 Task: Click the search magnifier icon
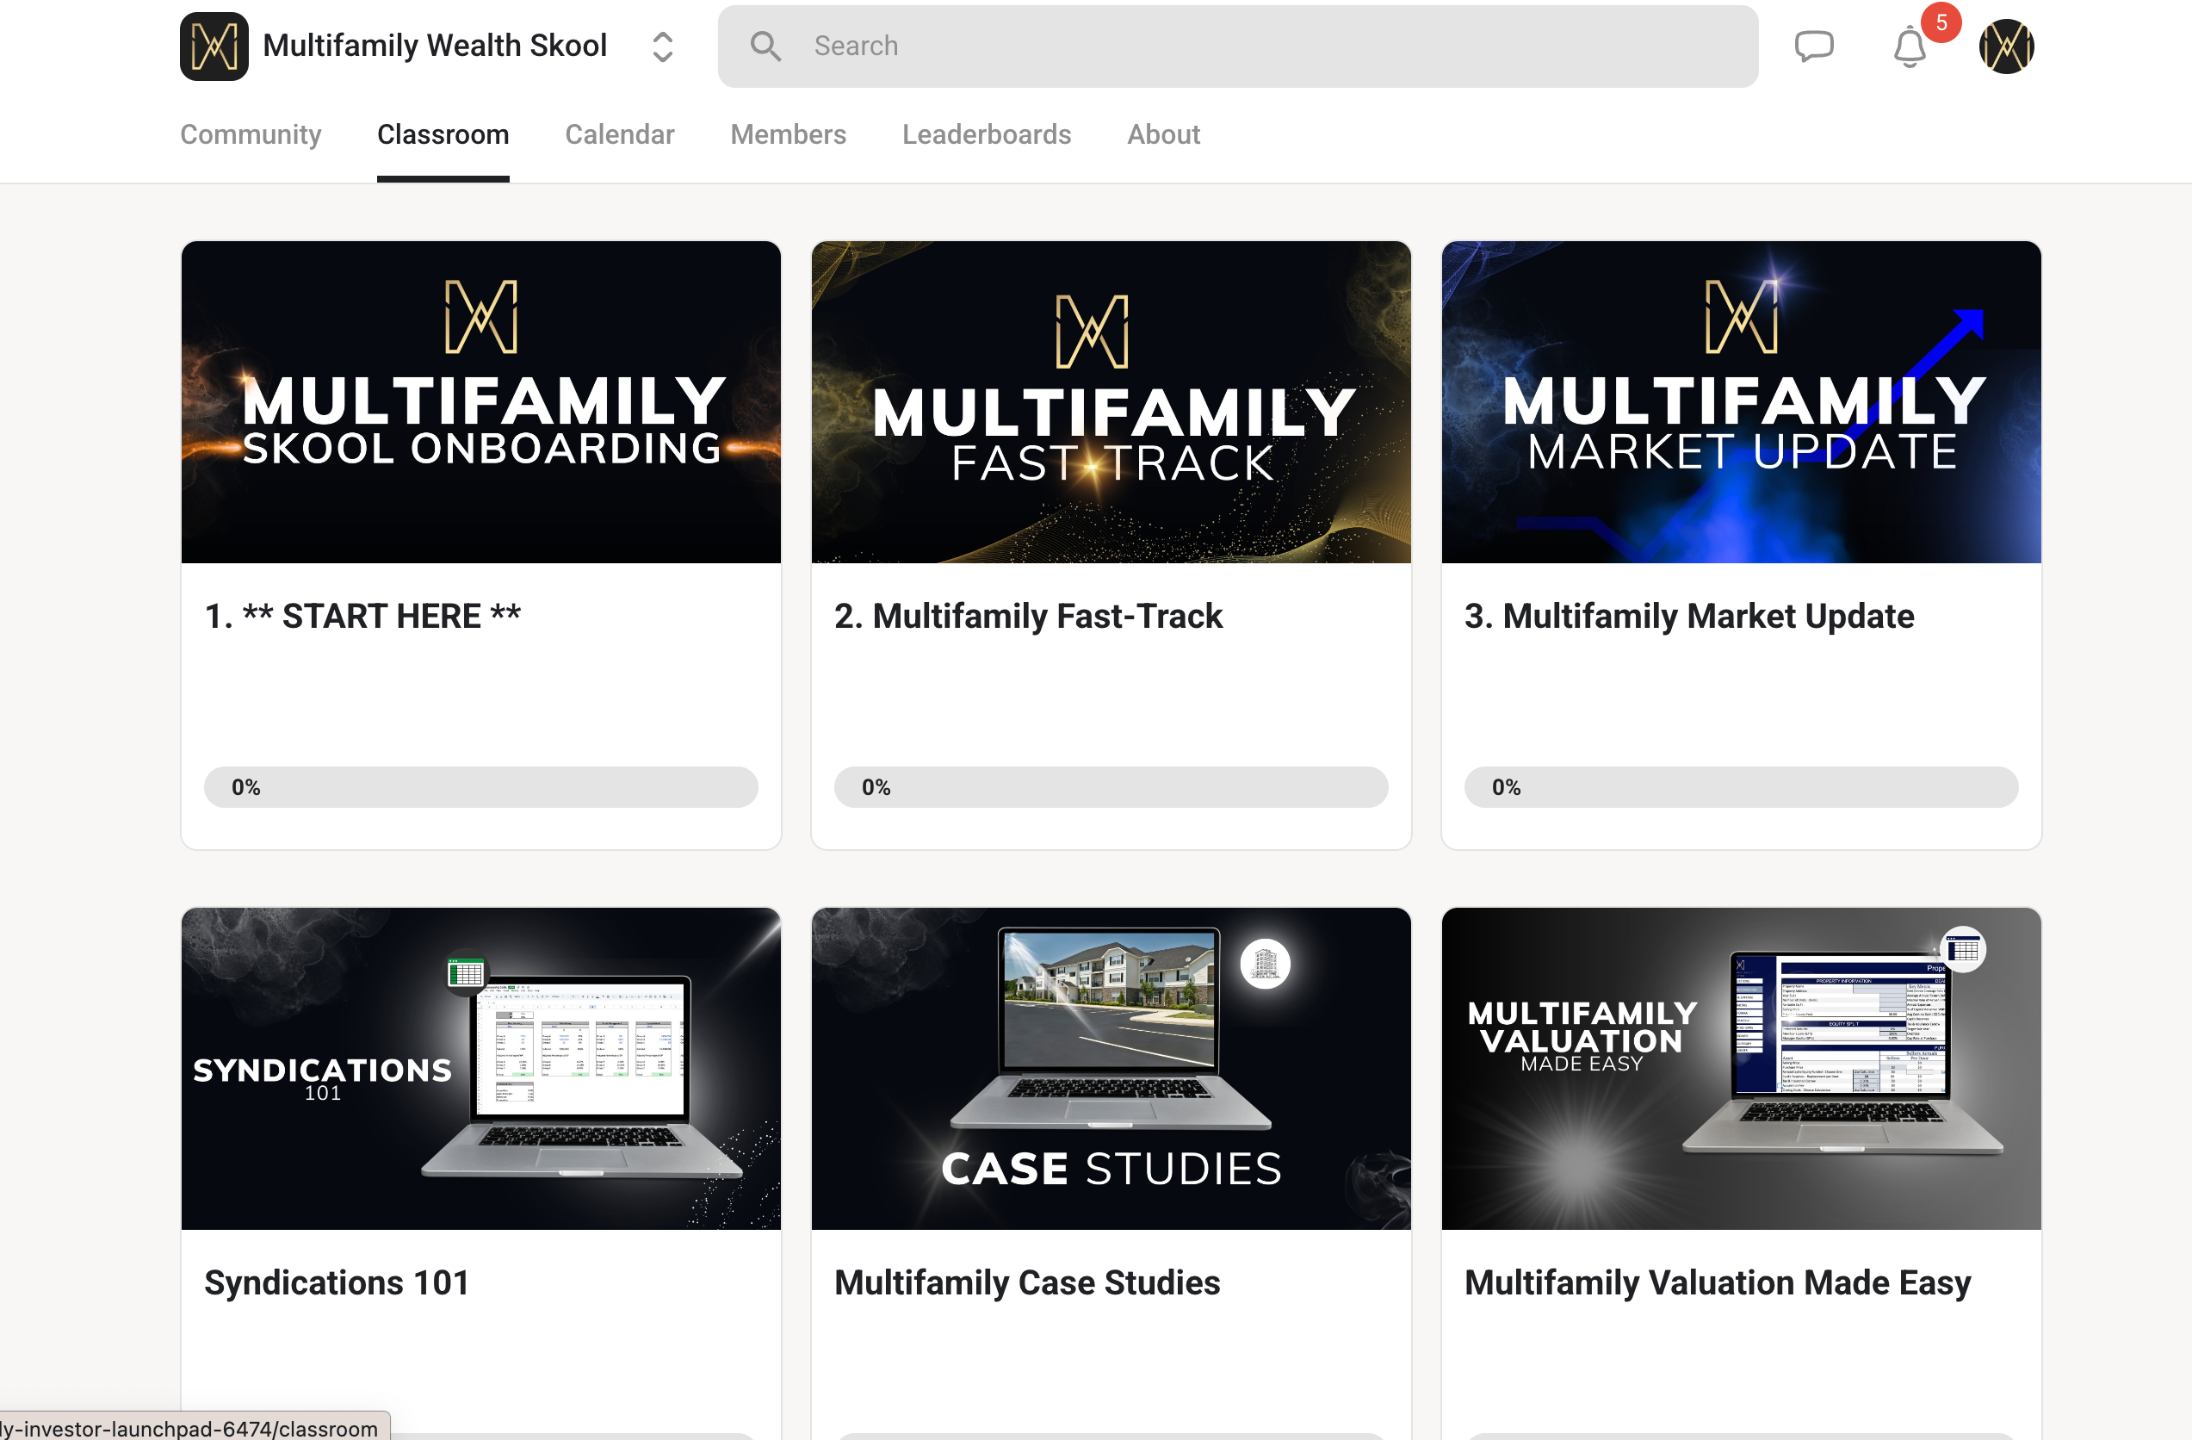pos(765,46)
